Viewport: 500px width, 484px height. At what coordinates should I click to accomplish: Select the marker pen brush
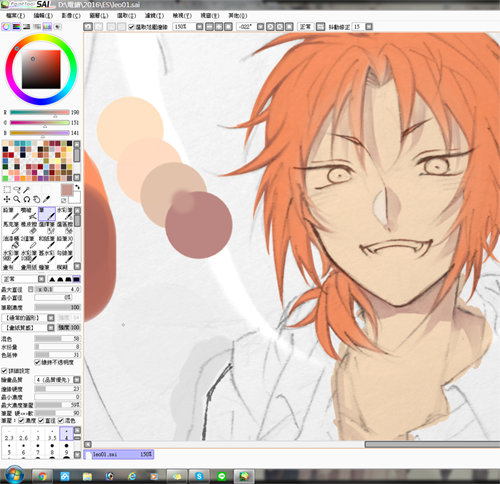(11, 228)
